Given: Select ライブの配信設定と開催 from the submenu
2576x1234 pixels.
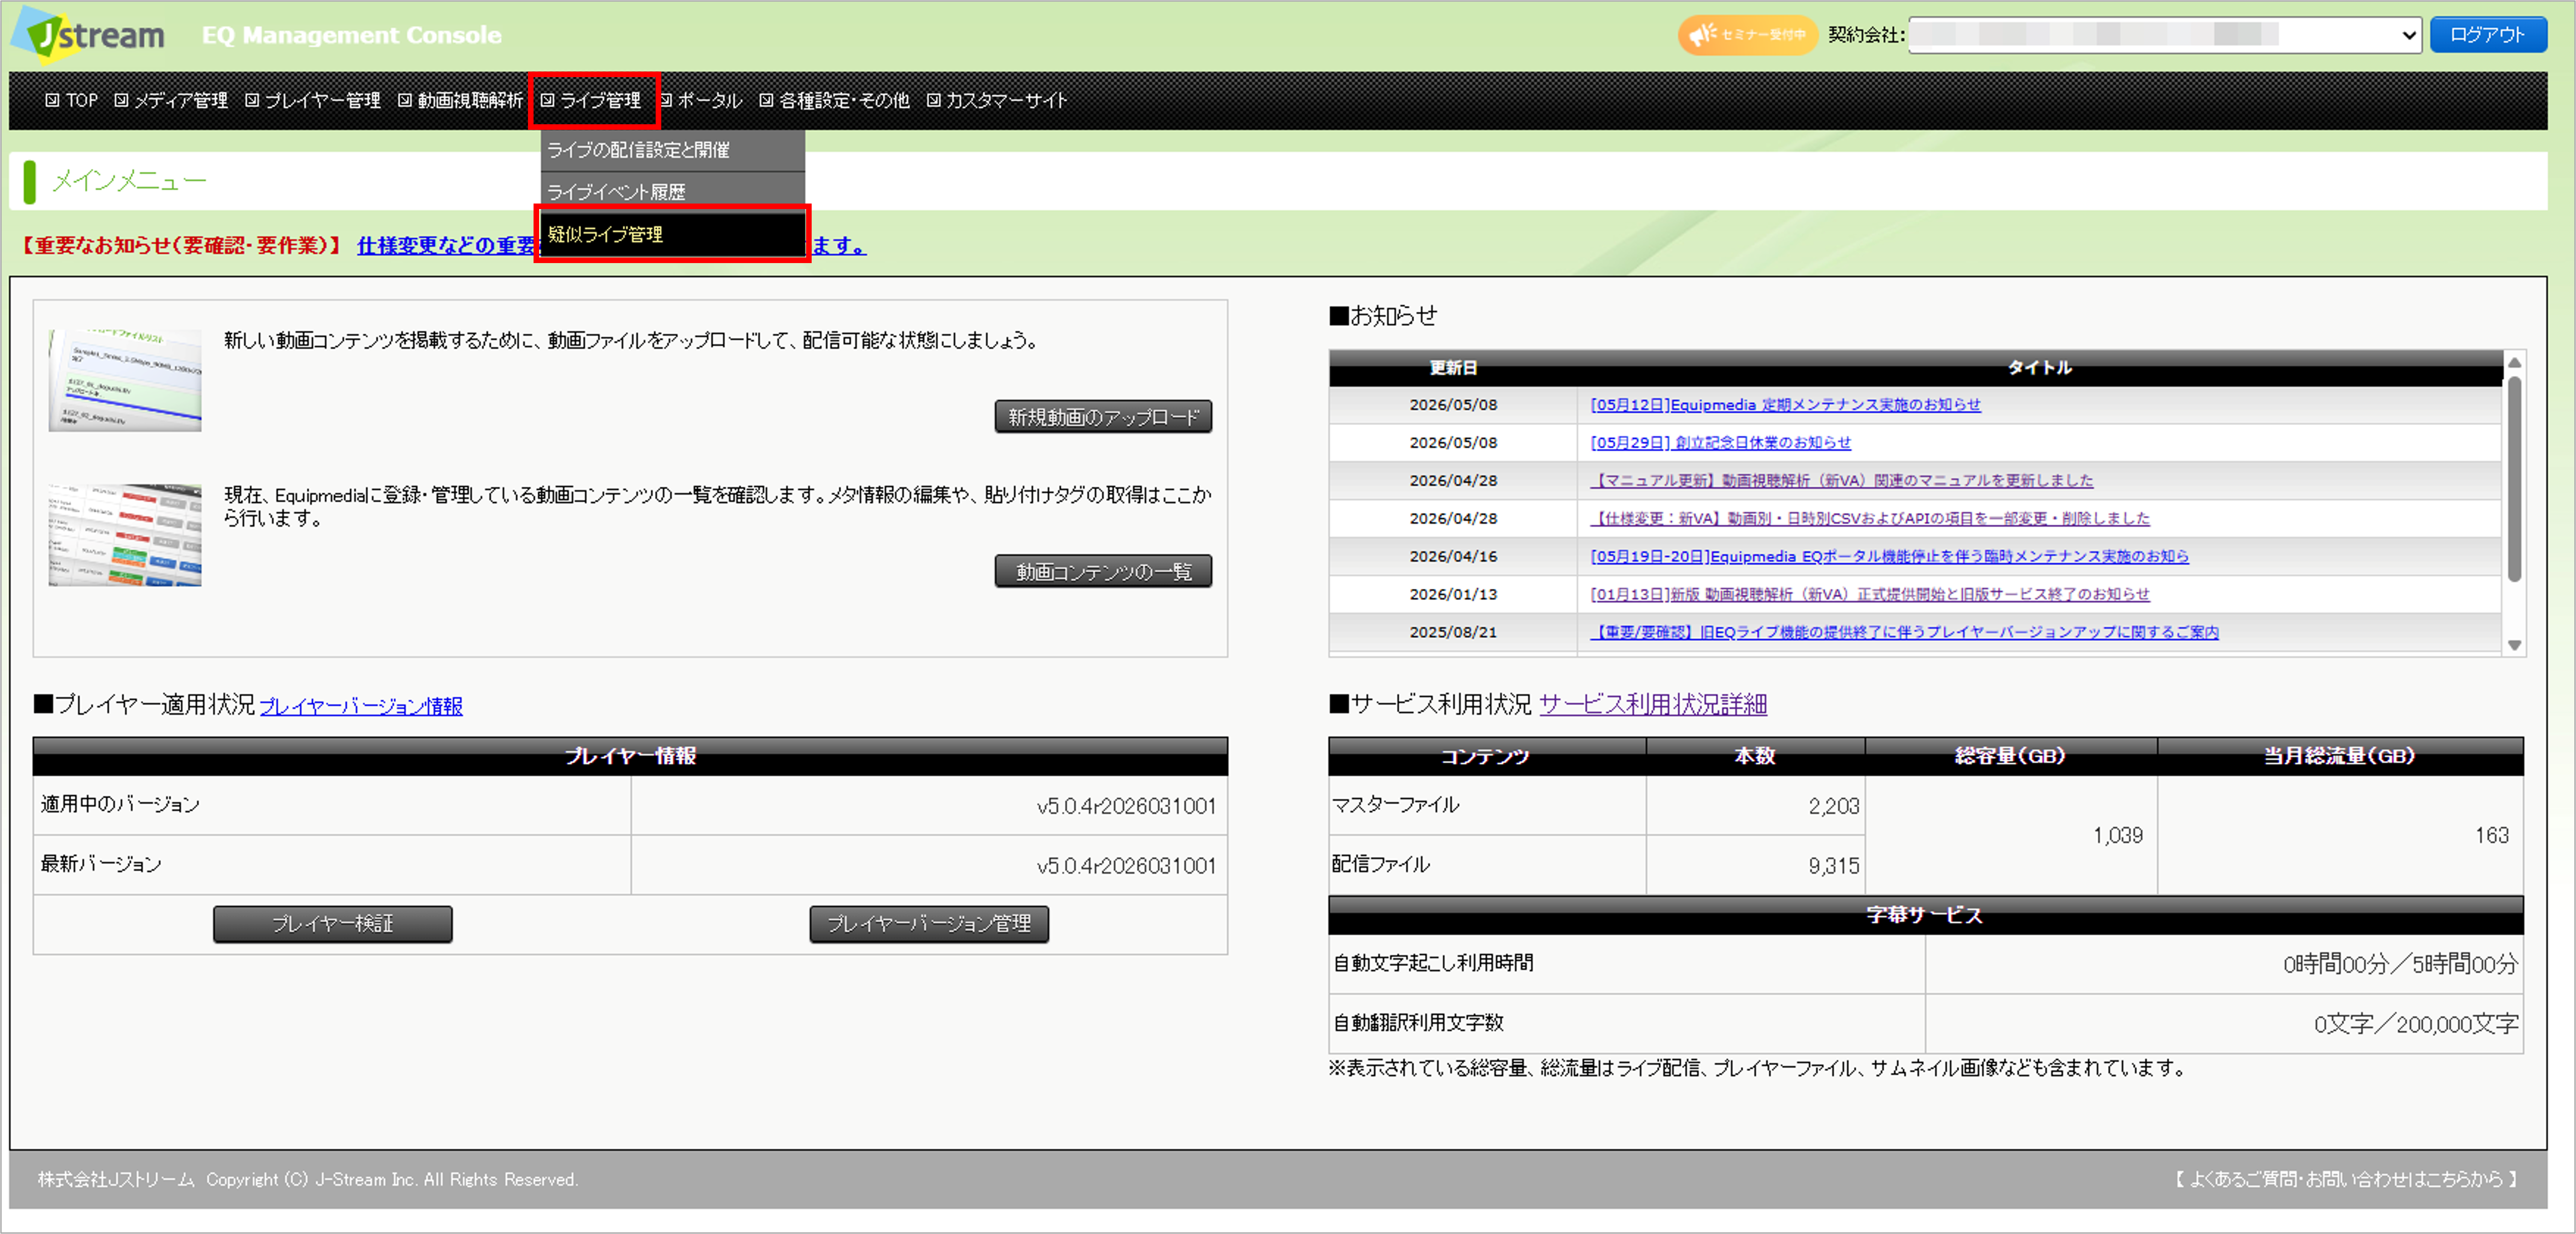Looking at the screenshot, I should coord(673,150).
